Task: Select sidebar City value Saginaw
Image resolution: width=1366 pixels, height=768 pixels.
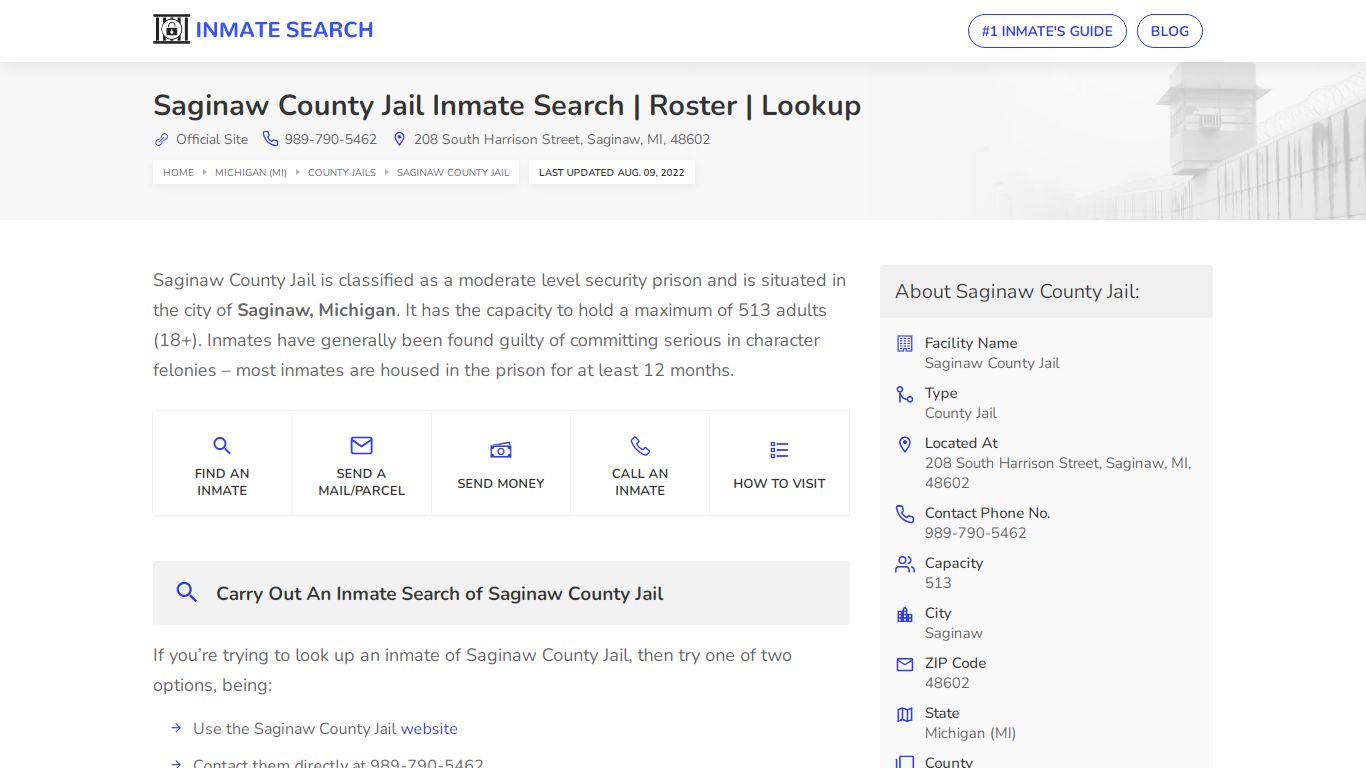Action: click(954, 633)
